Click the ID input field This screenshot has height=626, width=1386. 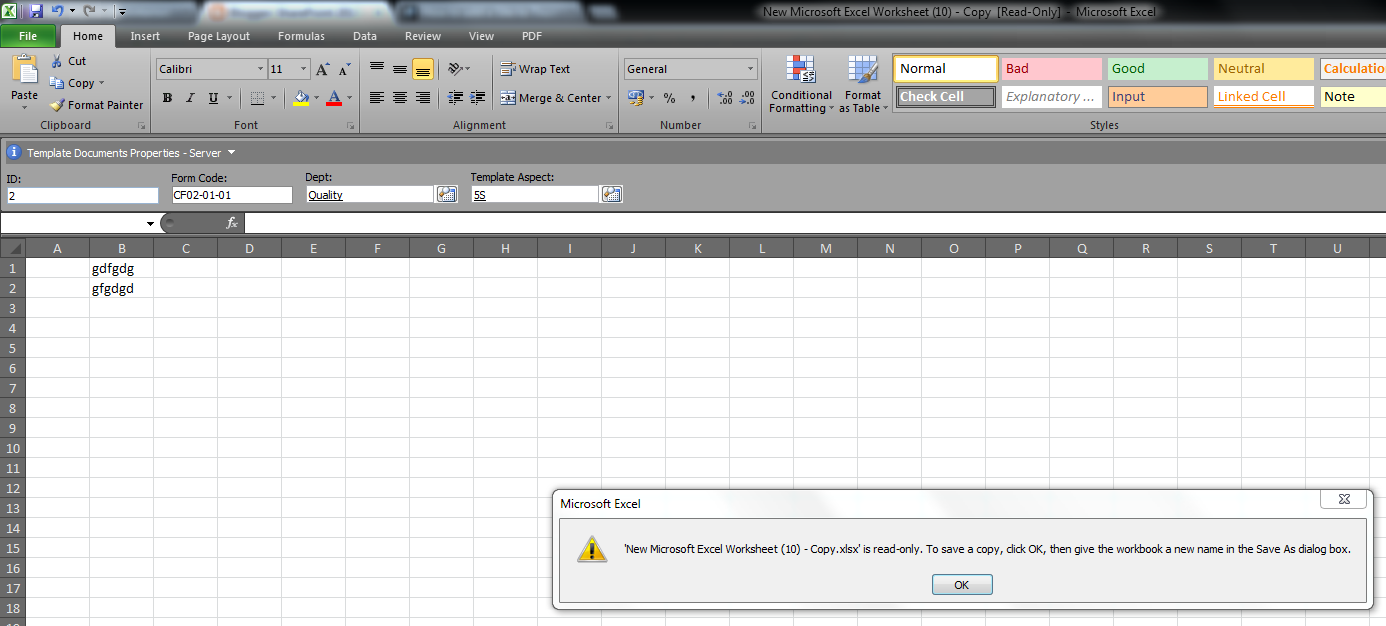(x=82, y=195)
